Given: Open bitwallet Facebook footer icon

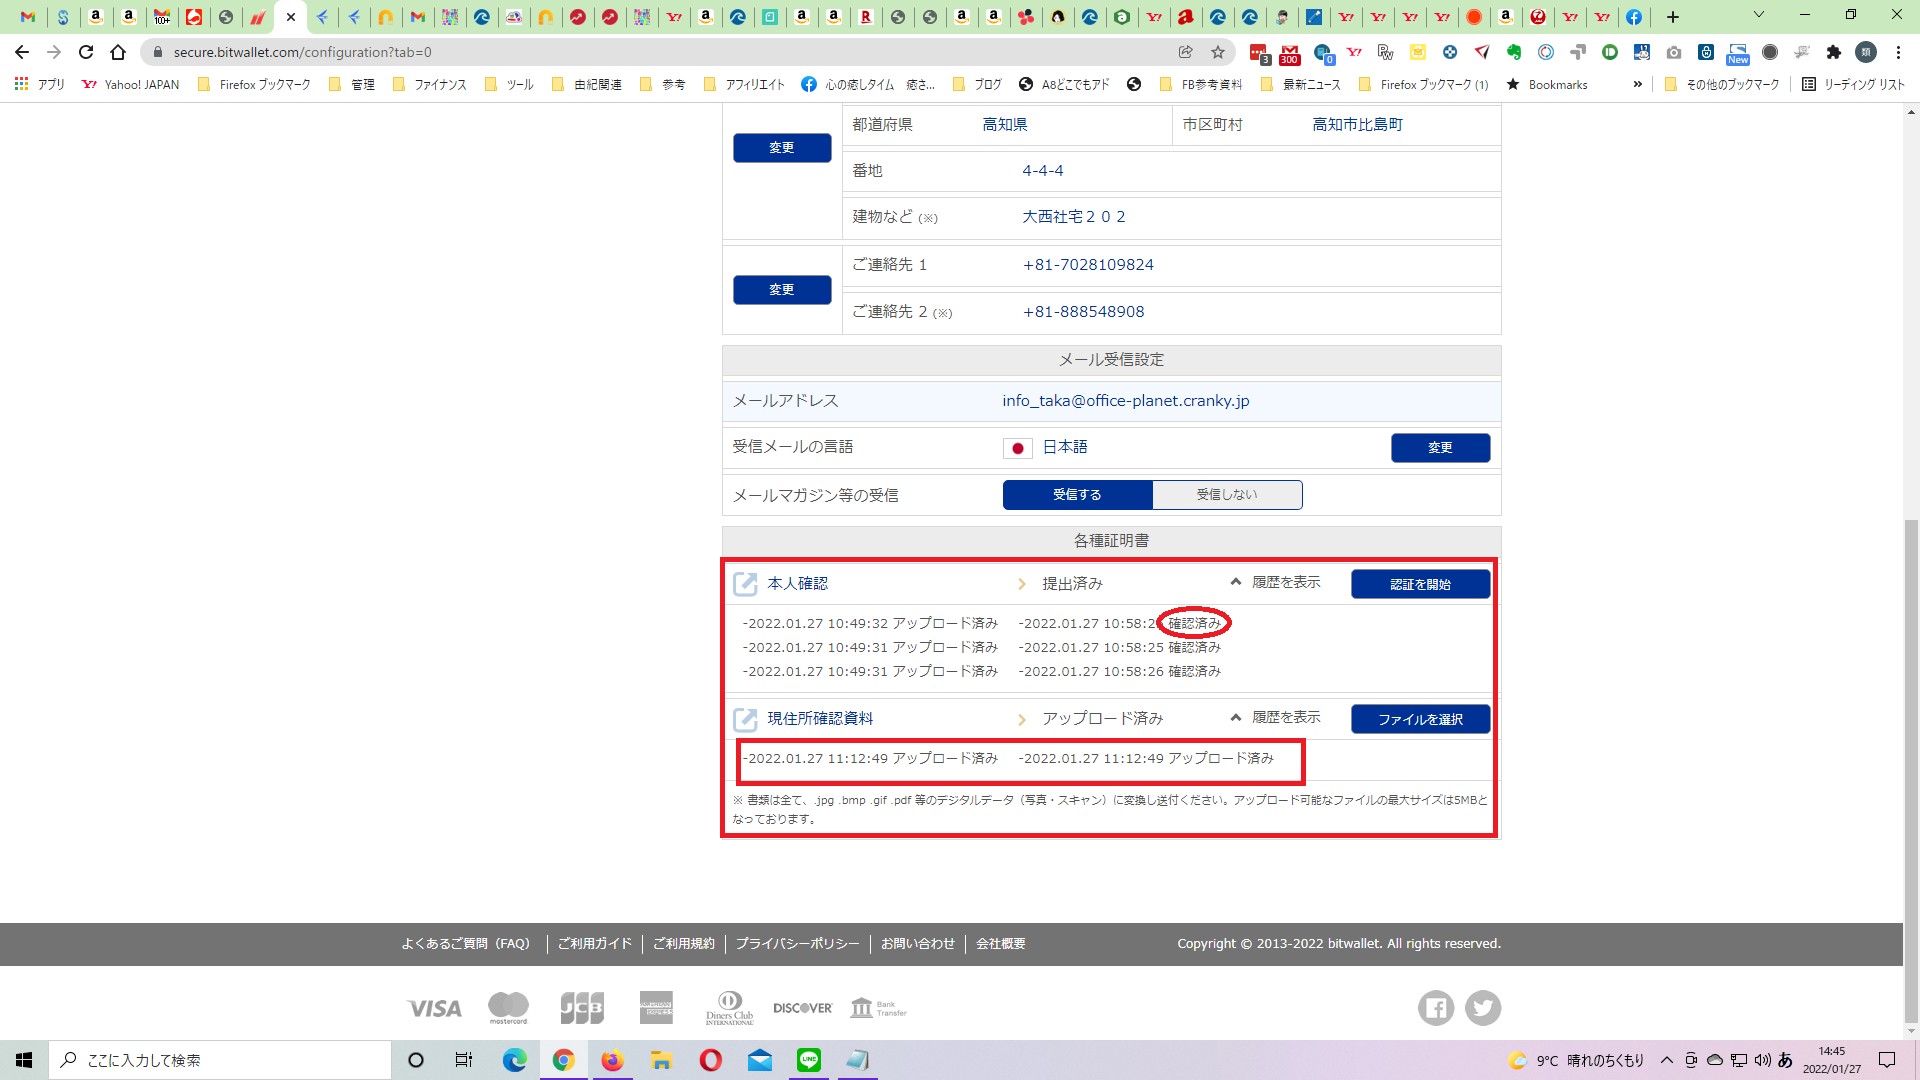Looking at the screenshot, I should click(x=1435, y=1008).
